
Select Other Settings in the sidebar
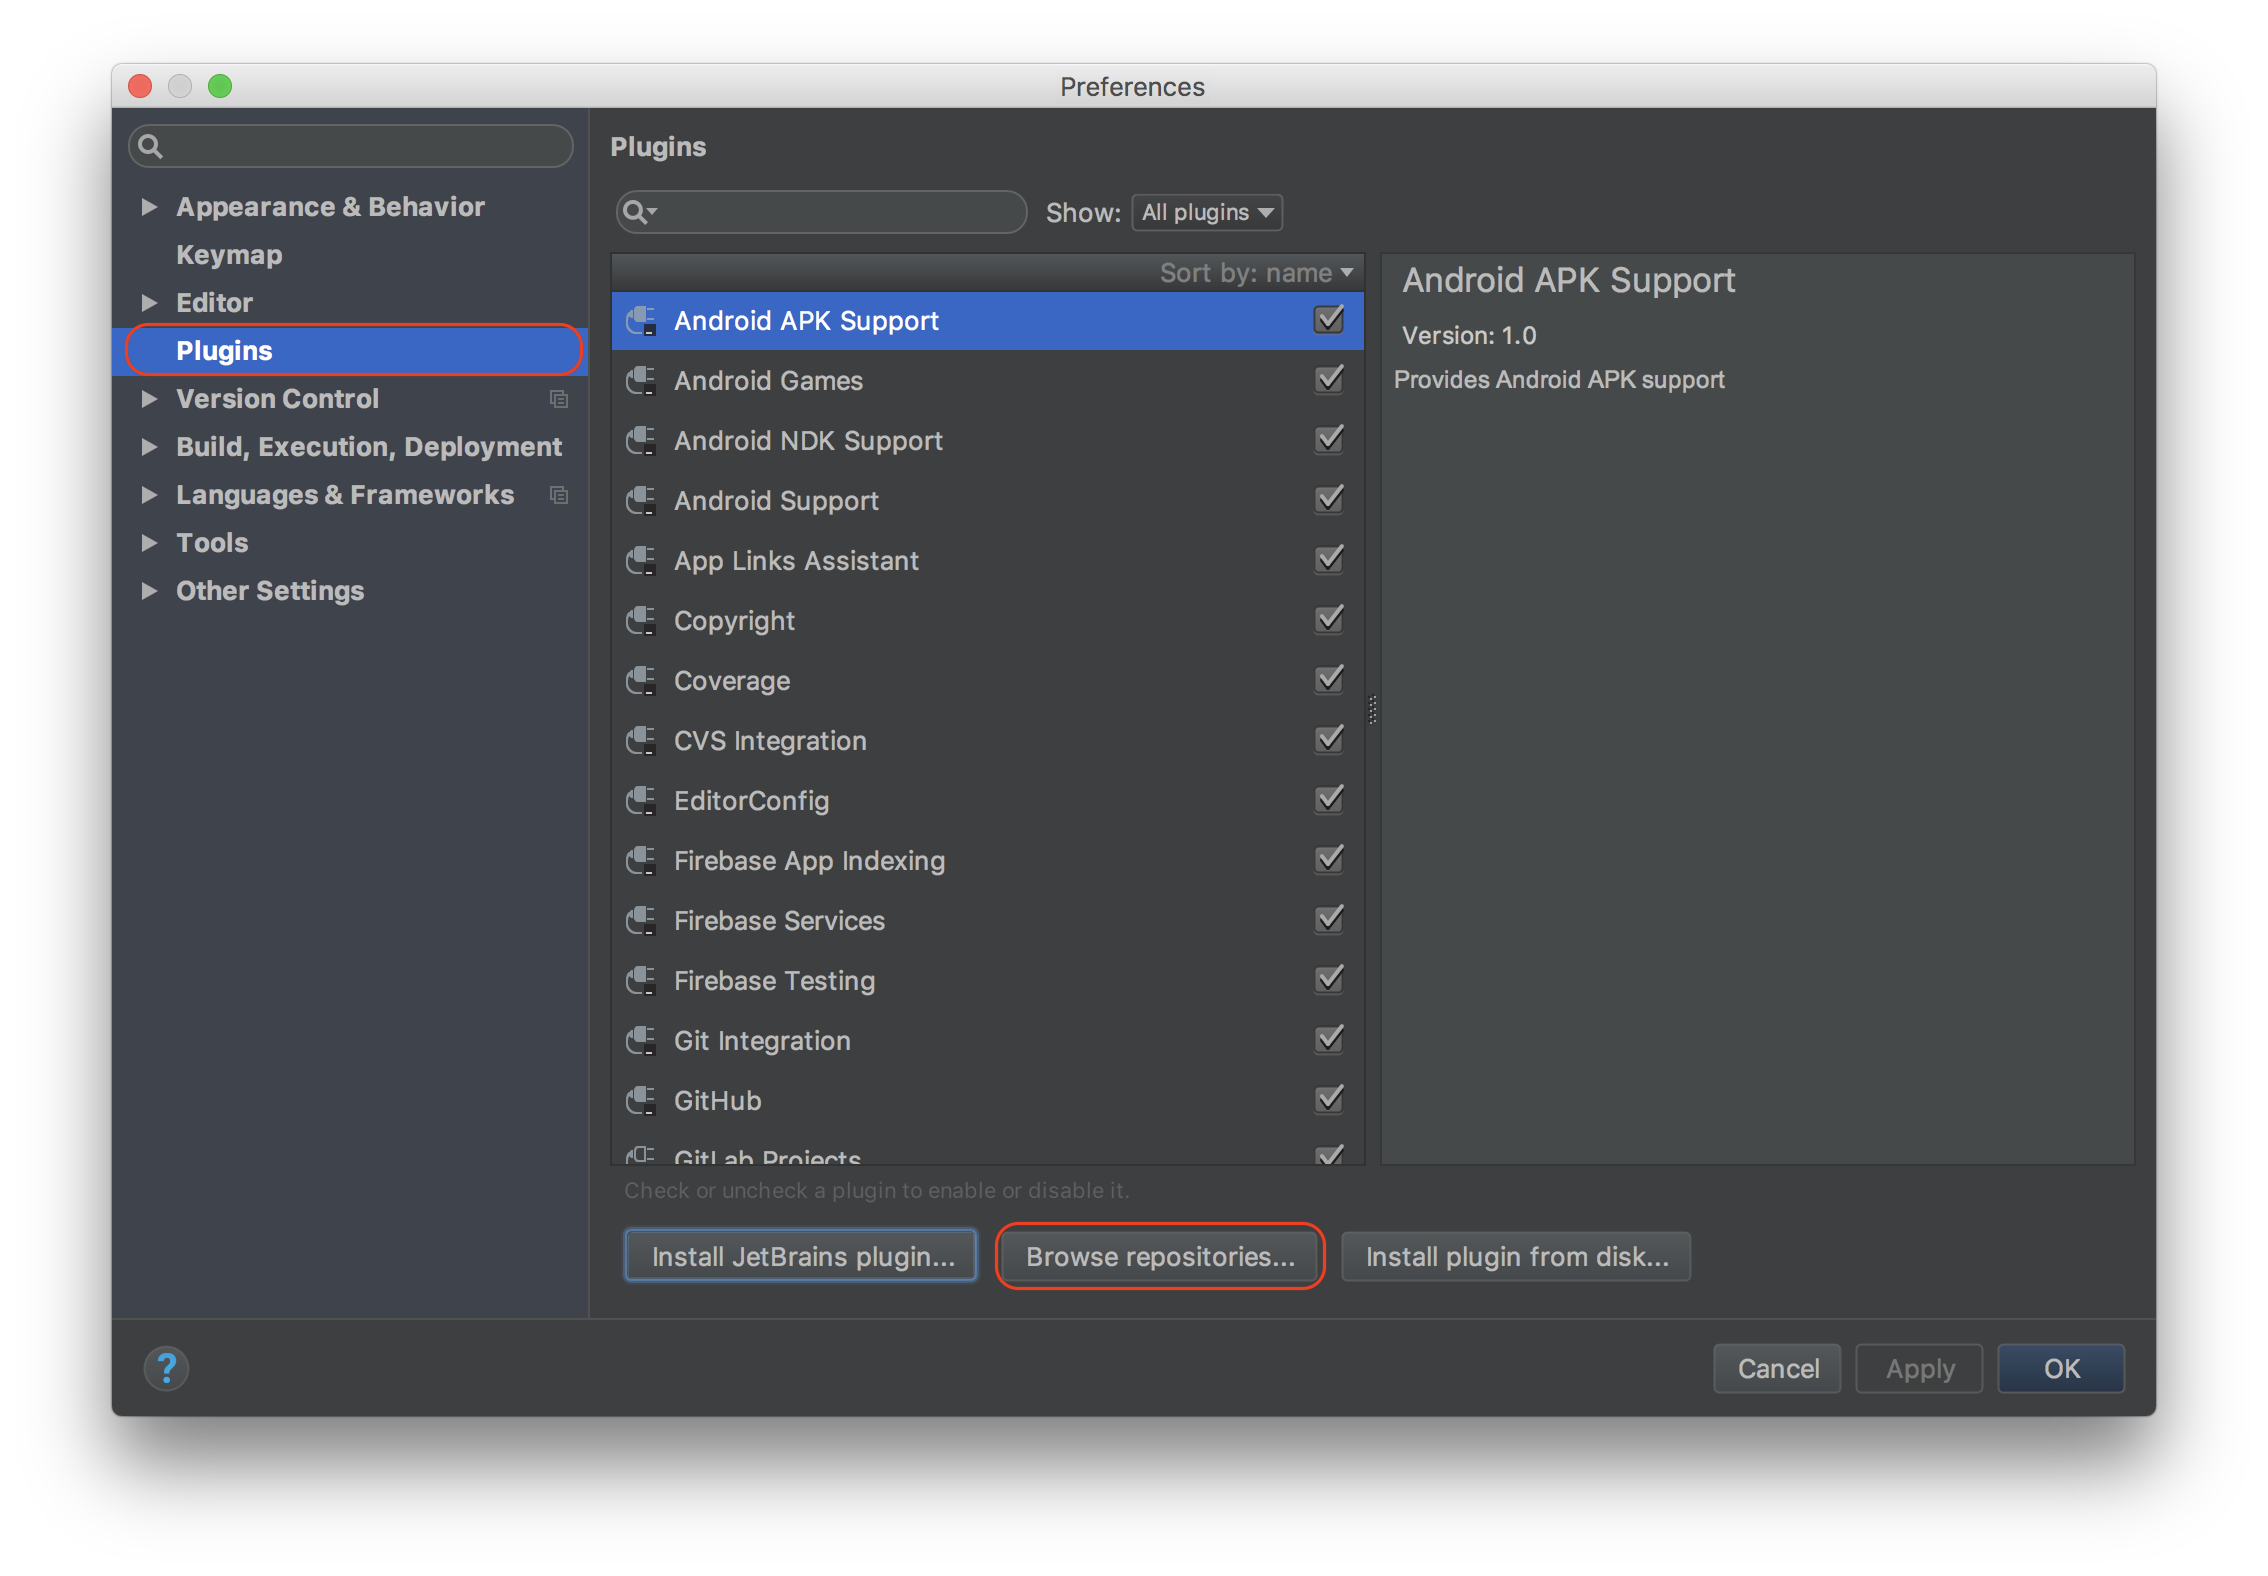pos(270,590)
